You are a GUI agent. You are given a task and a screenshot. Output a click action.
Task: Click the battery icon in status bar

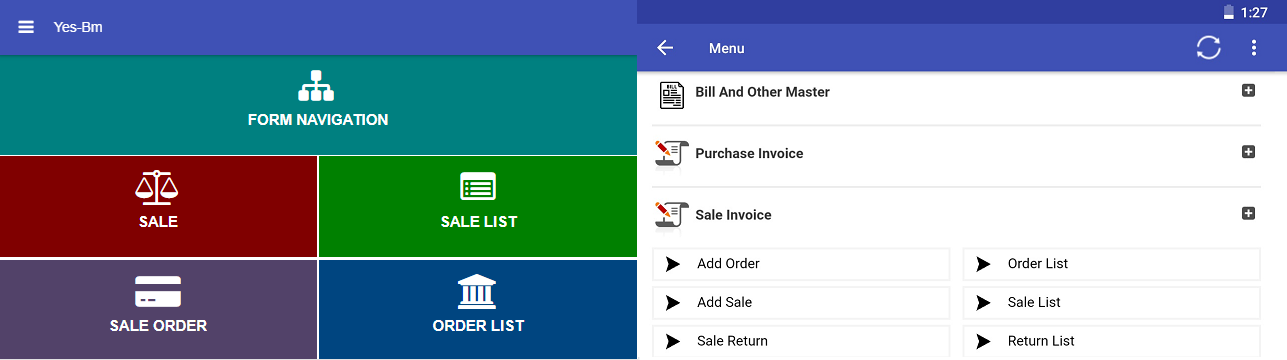click(x=1229, y=12)
